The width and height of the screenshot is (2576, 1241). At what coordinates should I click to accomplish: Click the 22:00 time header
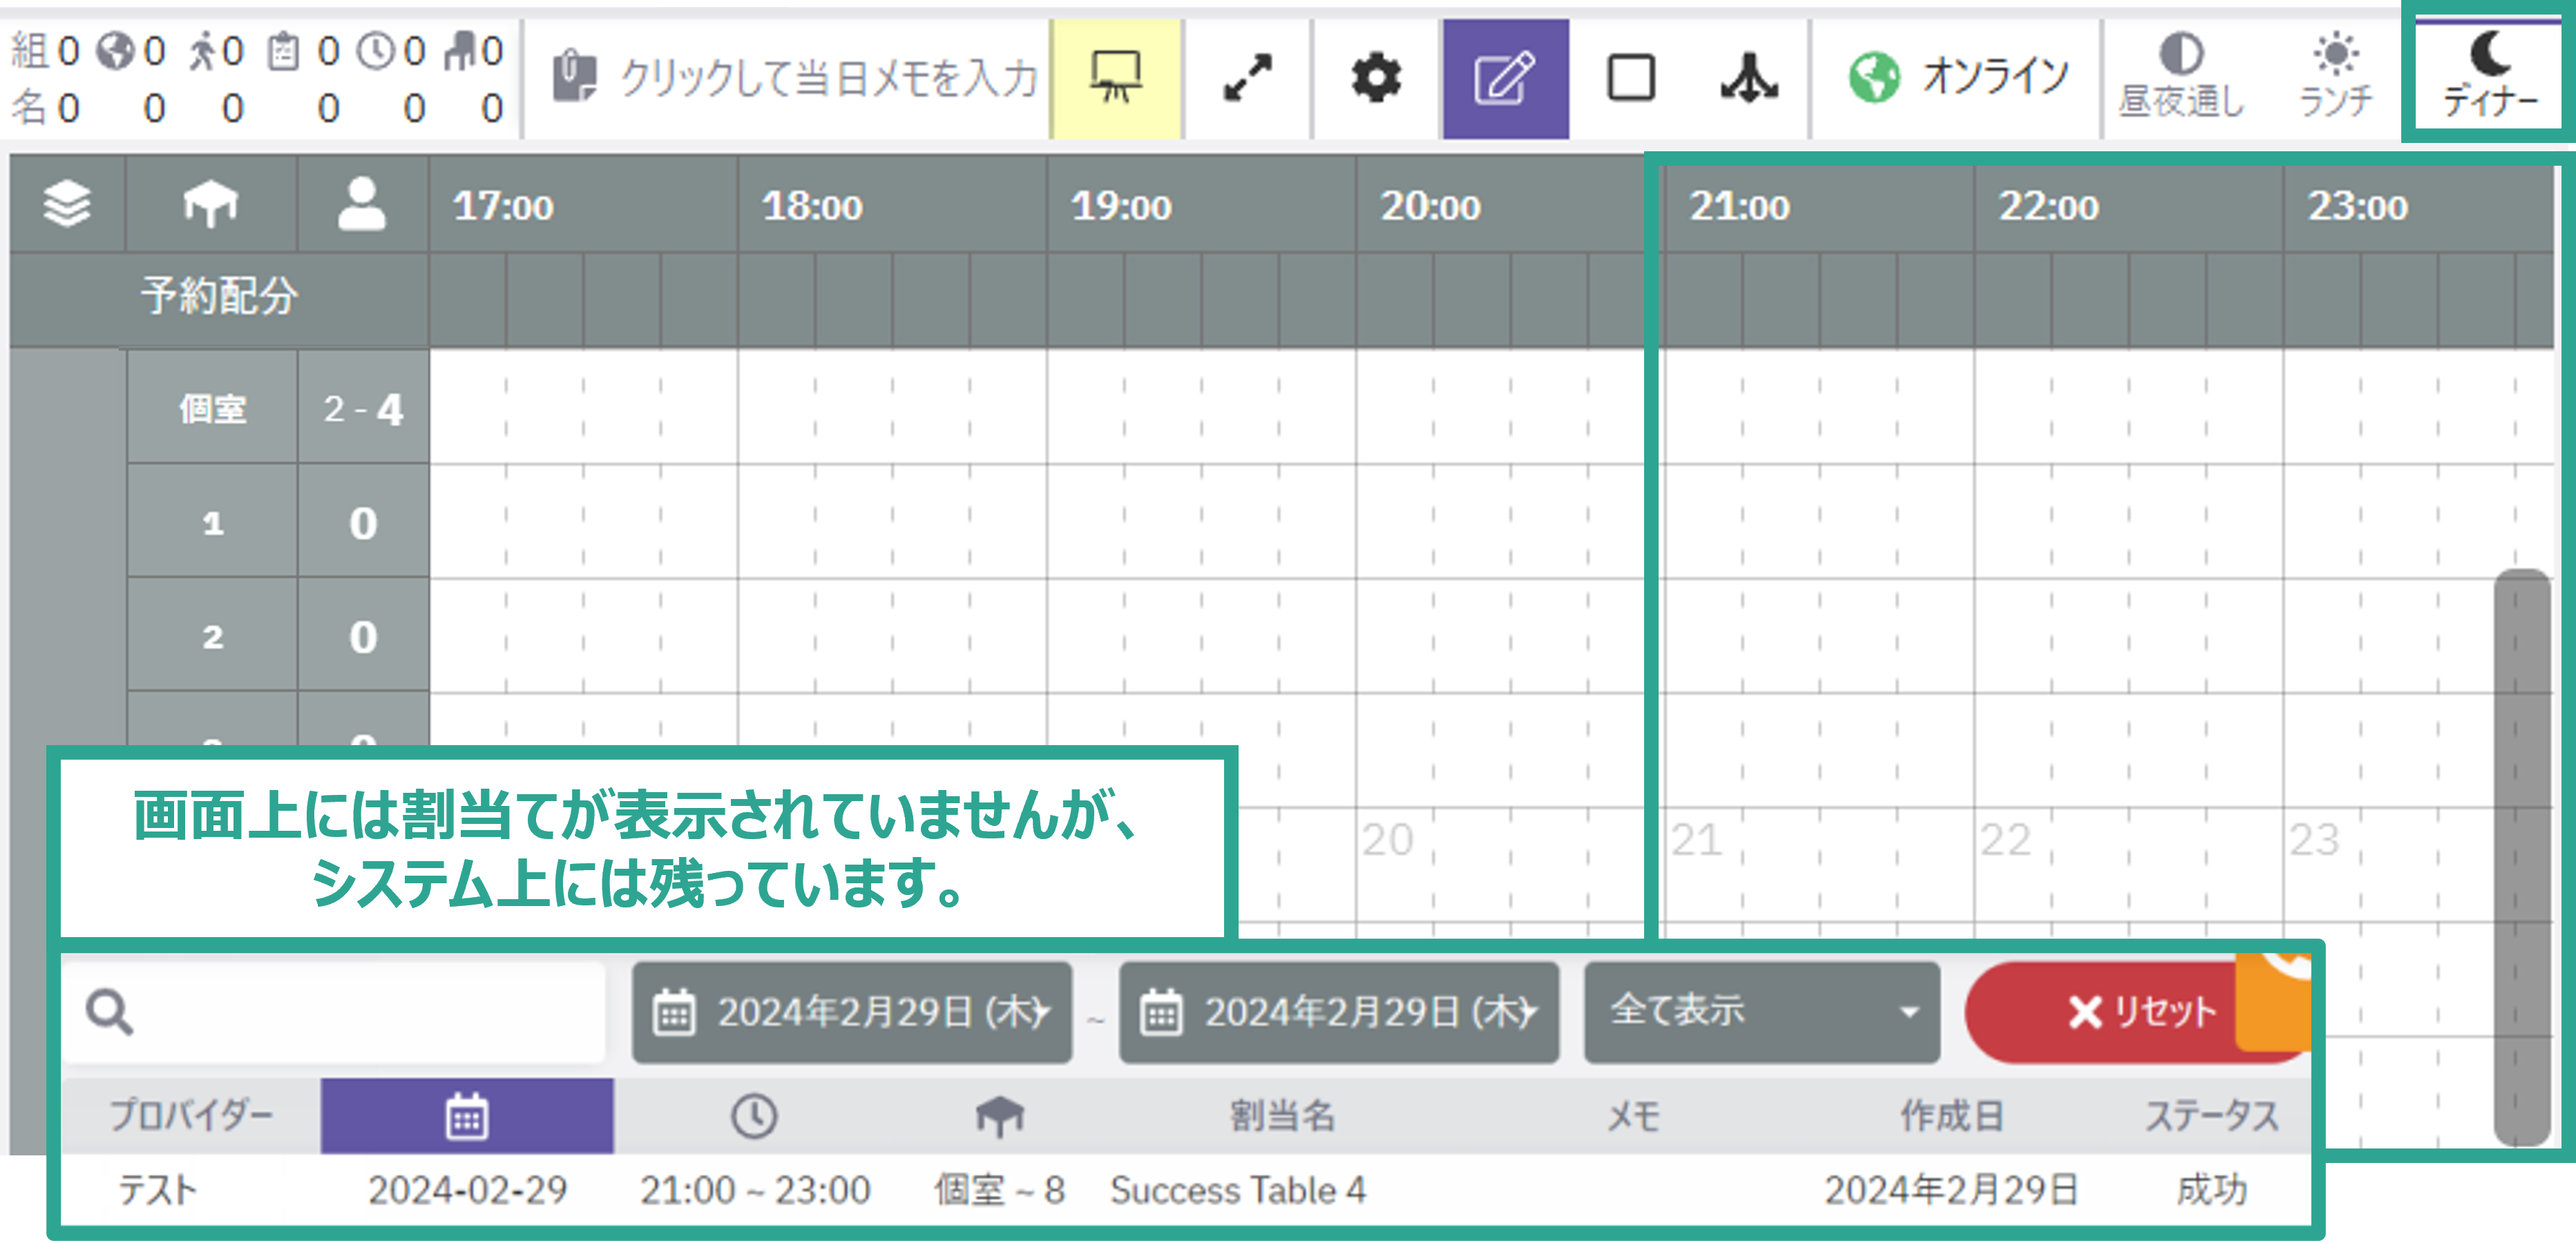[2048, 207]
